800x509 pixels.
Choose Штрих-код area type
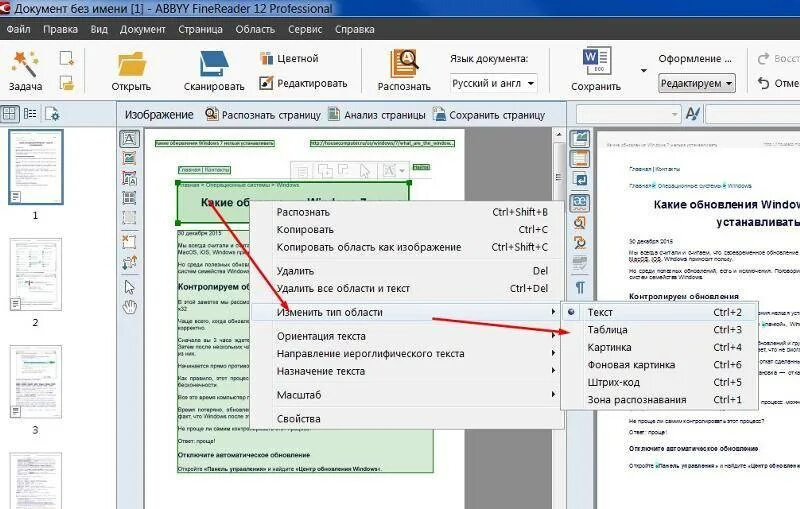click(659, 382)
